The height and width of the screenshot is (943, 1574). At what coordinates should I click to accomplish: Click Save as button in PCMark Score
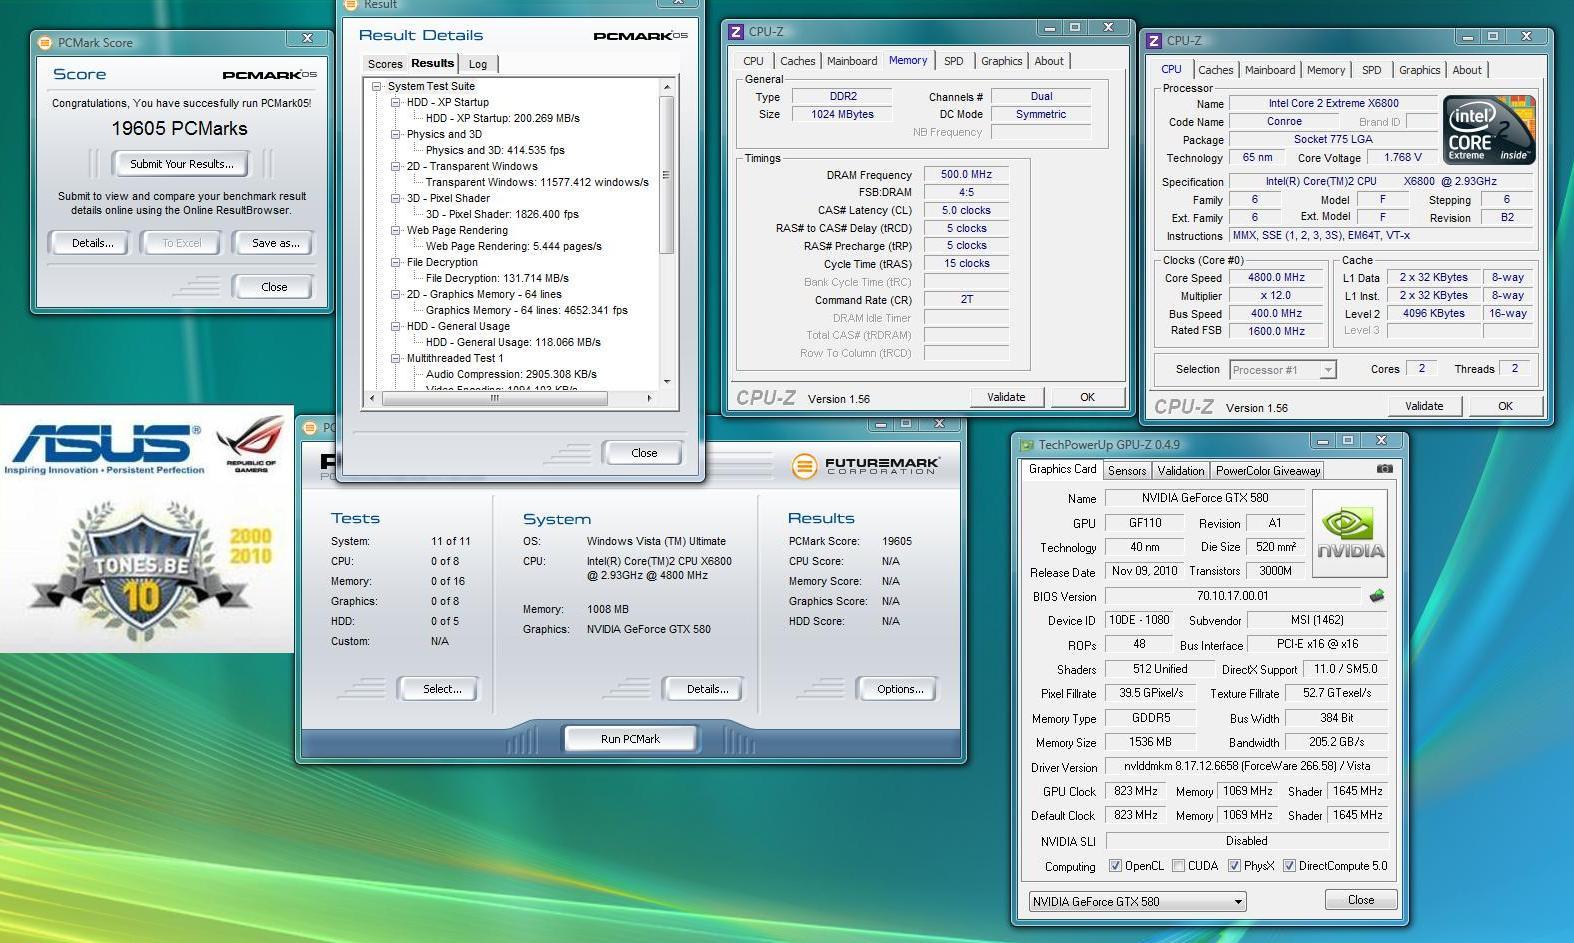275,243
